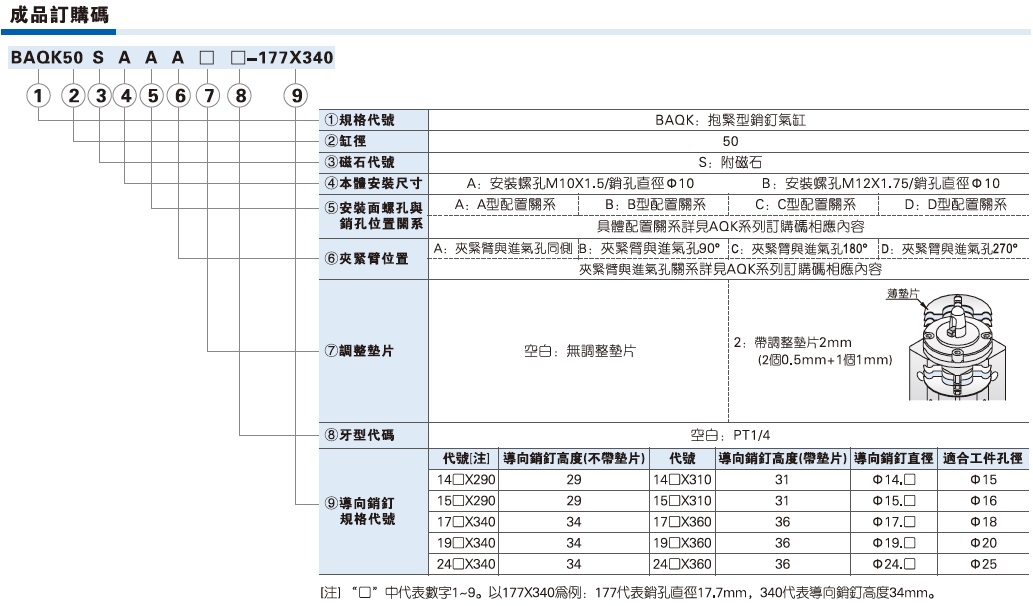Click the 適合工件孔徑 column header

click(983, 458)
